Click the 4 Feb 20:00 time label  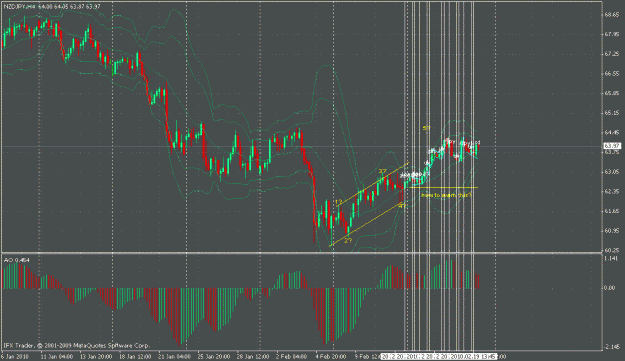coord(331,356)
